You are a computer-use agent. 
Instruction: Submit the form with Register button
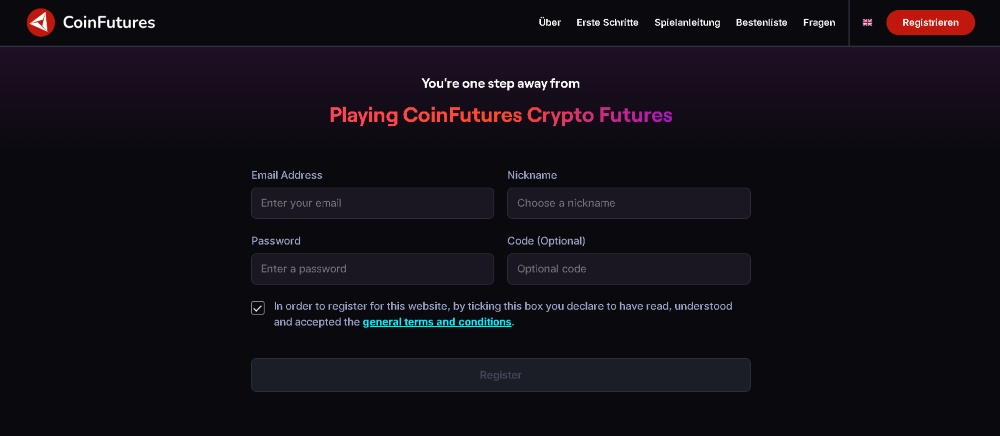500,375
